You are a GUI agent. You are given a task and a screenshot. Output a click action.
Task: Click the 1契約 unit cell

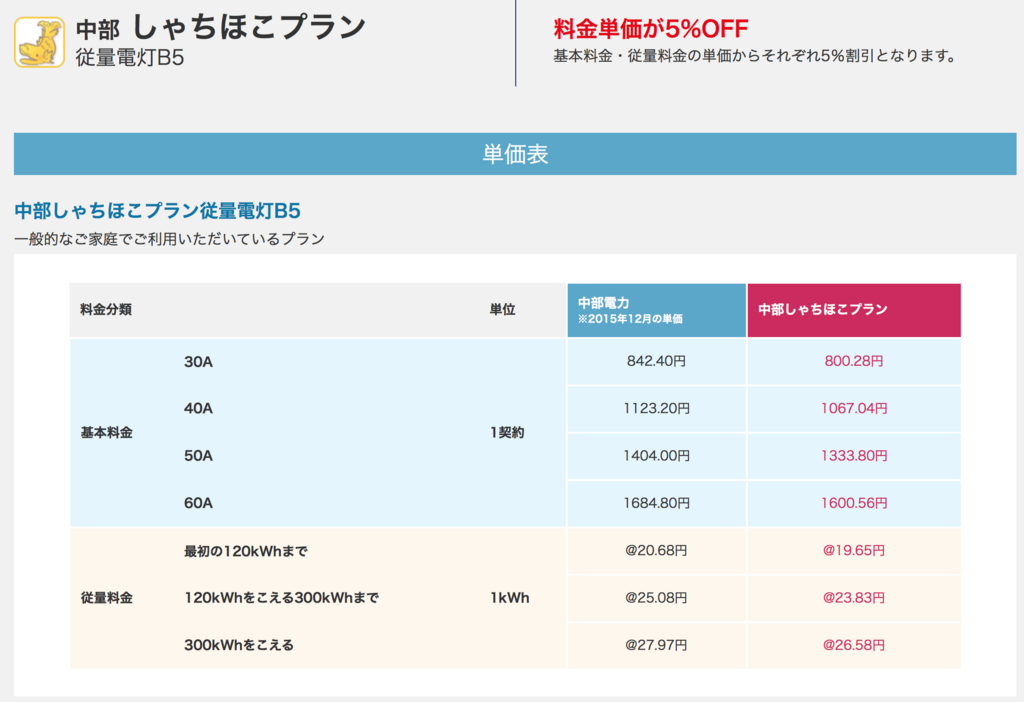click(507, 433)
